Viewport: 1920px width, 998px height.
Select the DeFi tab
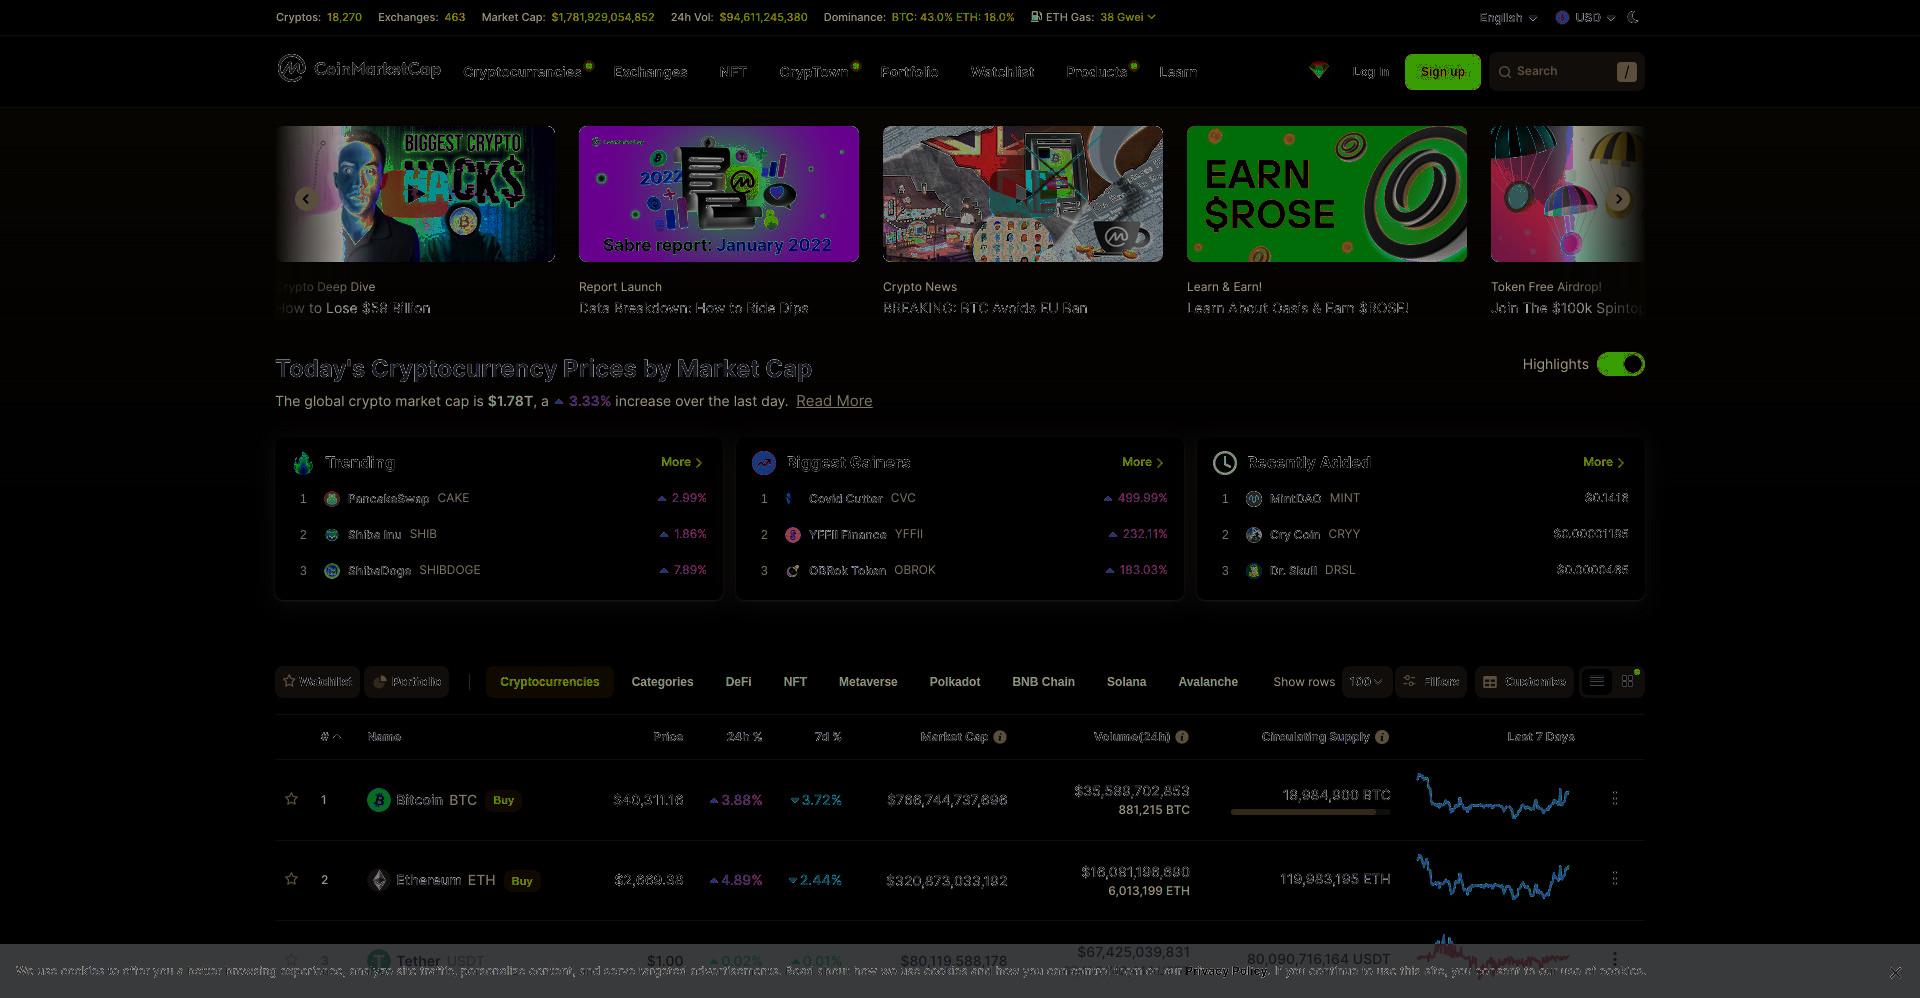(738, 682)
